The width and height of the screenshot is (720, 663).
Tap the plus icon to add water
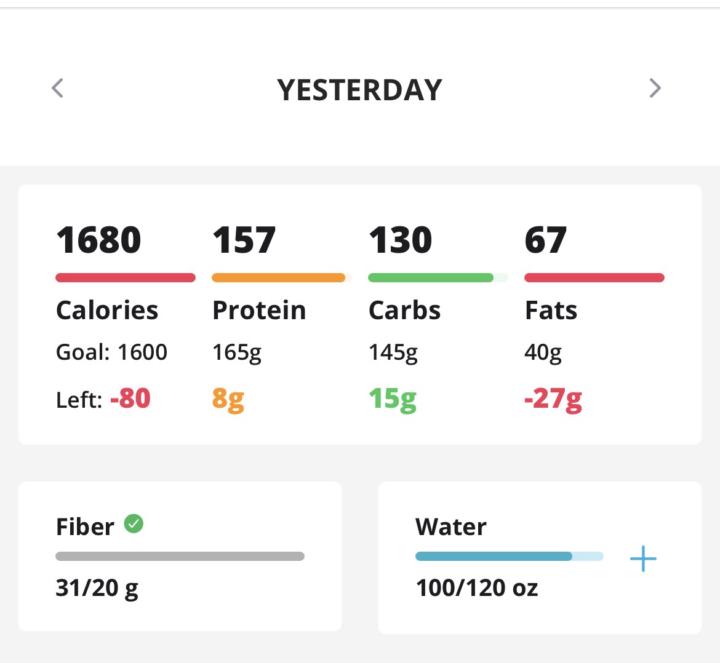643,559
